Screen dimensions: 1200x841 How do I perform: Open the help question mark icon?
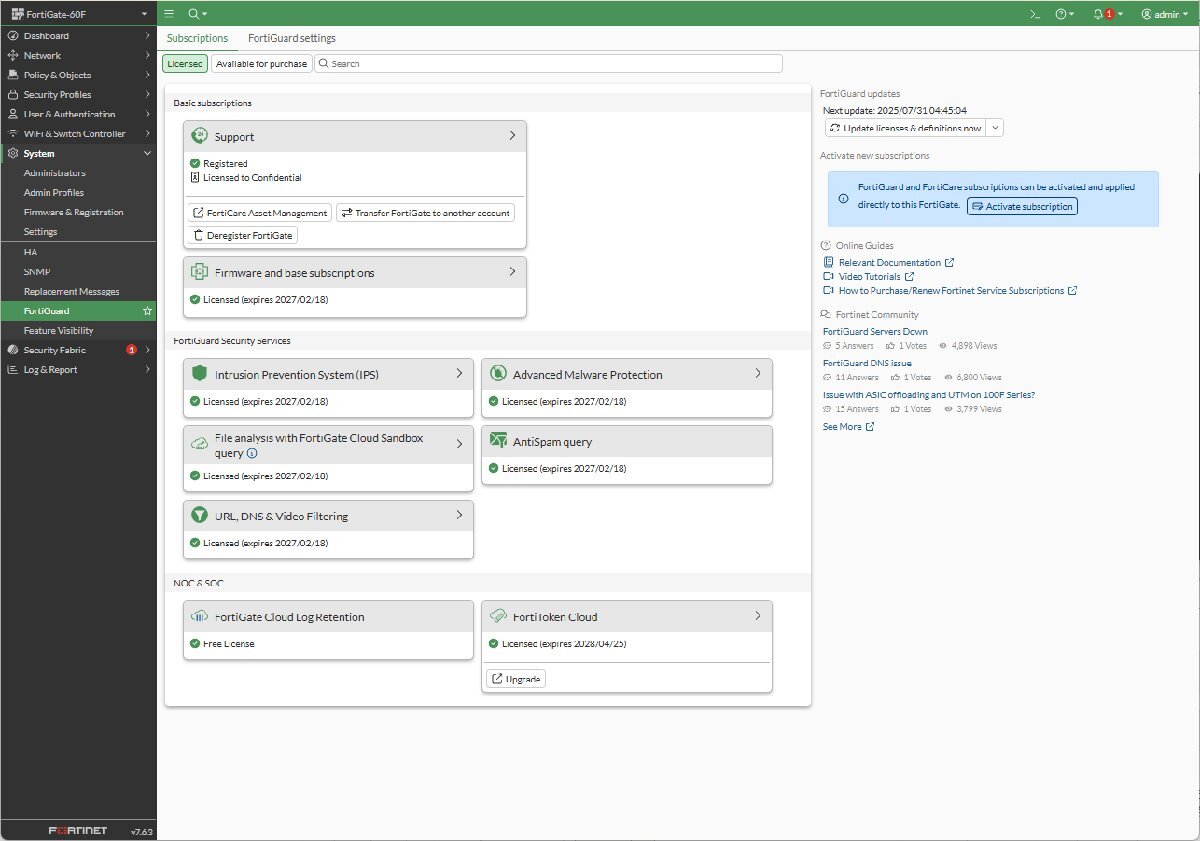tap(1061, 14)
